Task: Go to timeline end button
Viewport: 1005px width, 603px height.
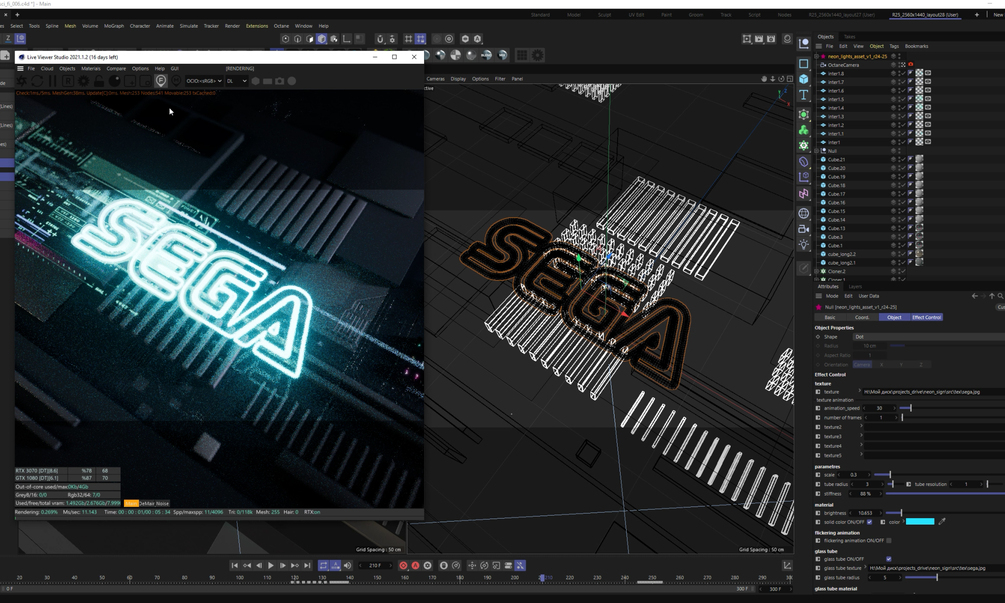Action: (307, 565)
